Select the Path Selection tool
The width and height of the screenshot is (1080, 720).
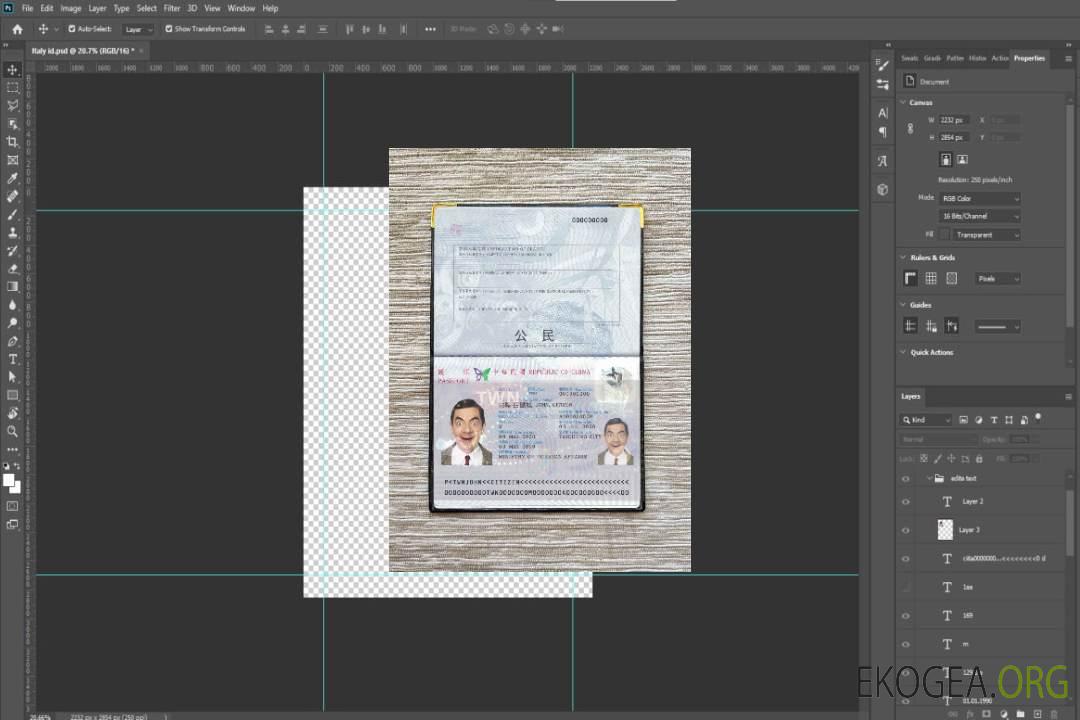[x=12, y=377]
